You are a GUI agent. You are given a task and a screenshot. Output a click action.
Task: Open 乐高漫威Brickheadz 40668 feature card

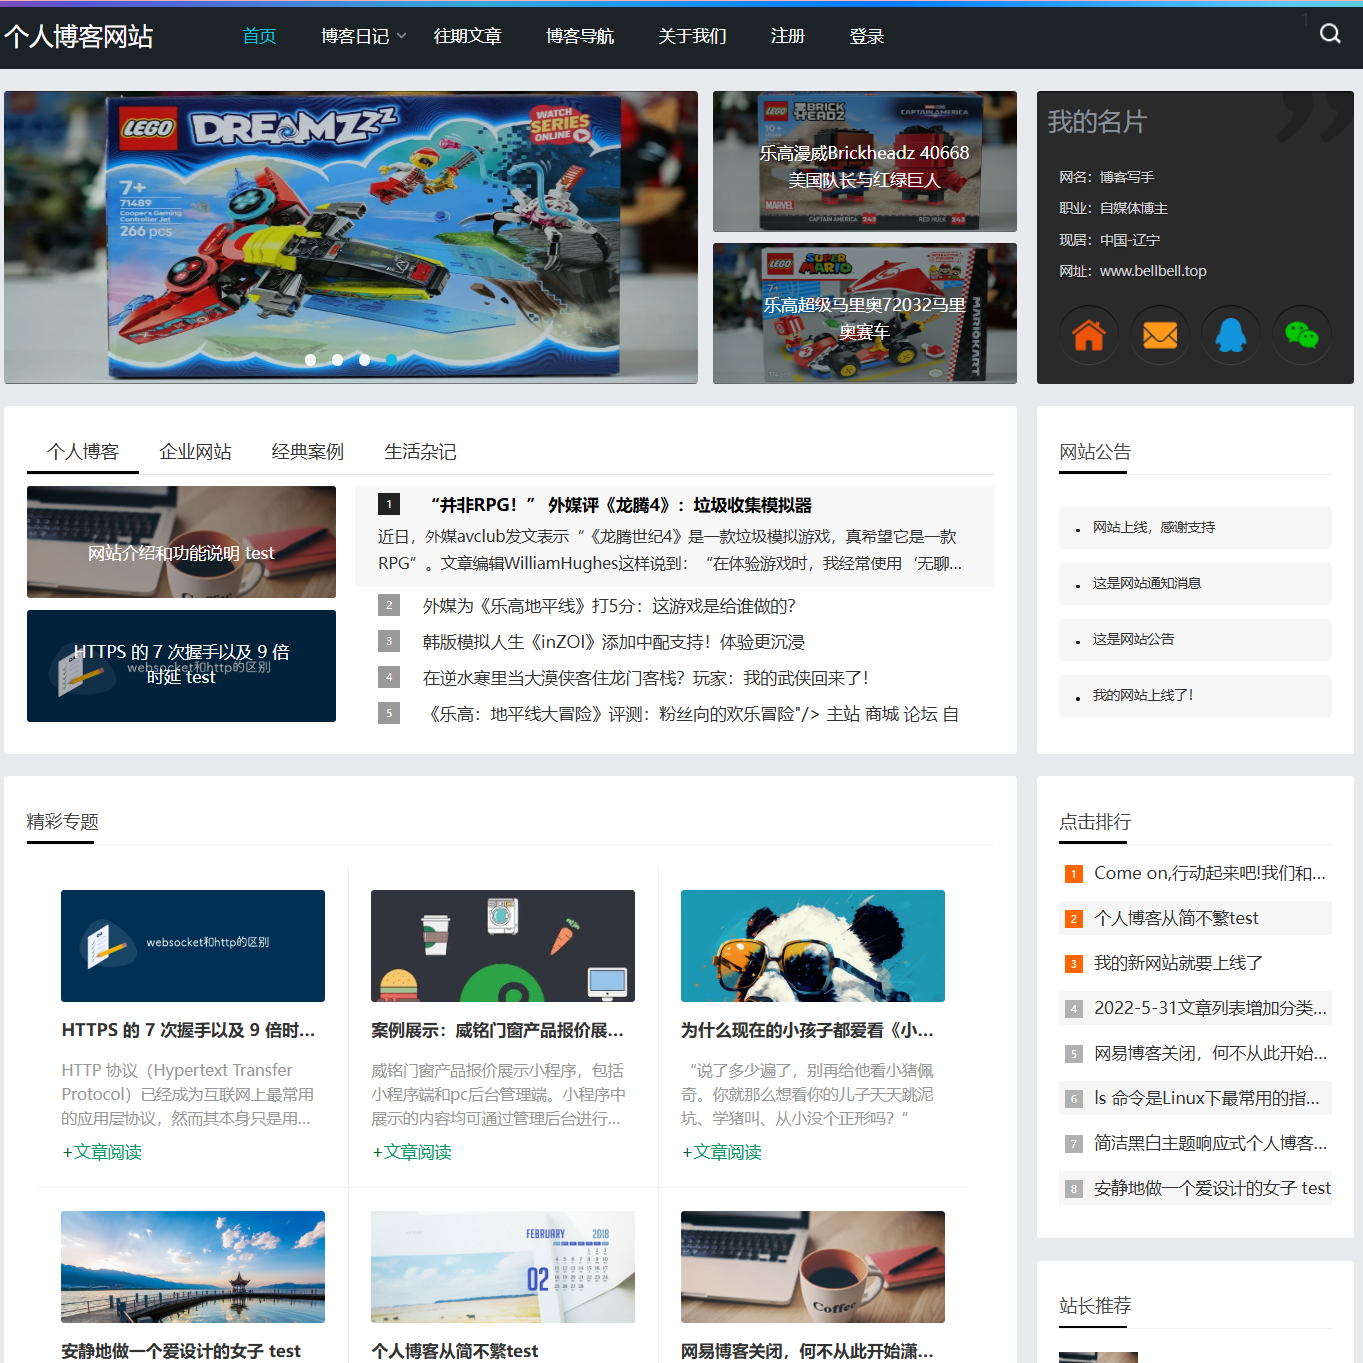pos(865,161)
